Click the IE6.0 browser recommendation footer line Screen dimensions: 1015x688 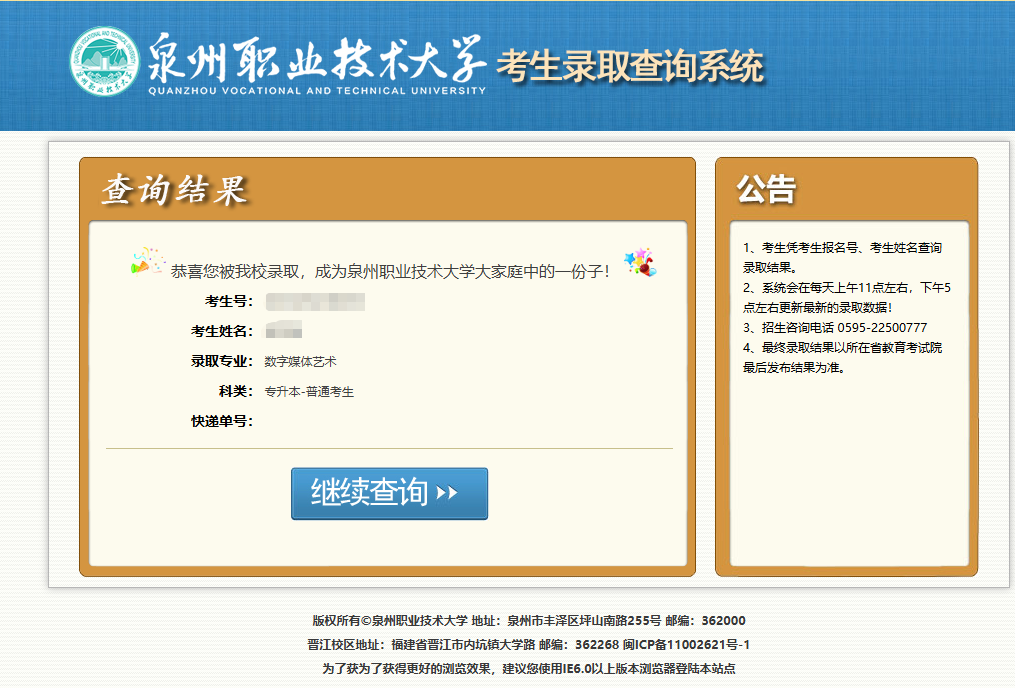point(529,669)
